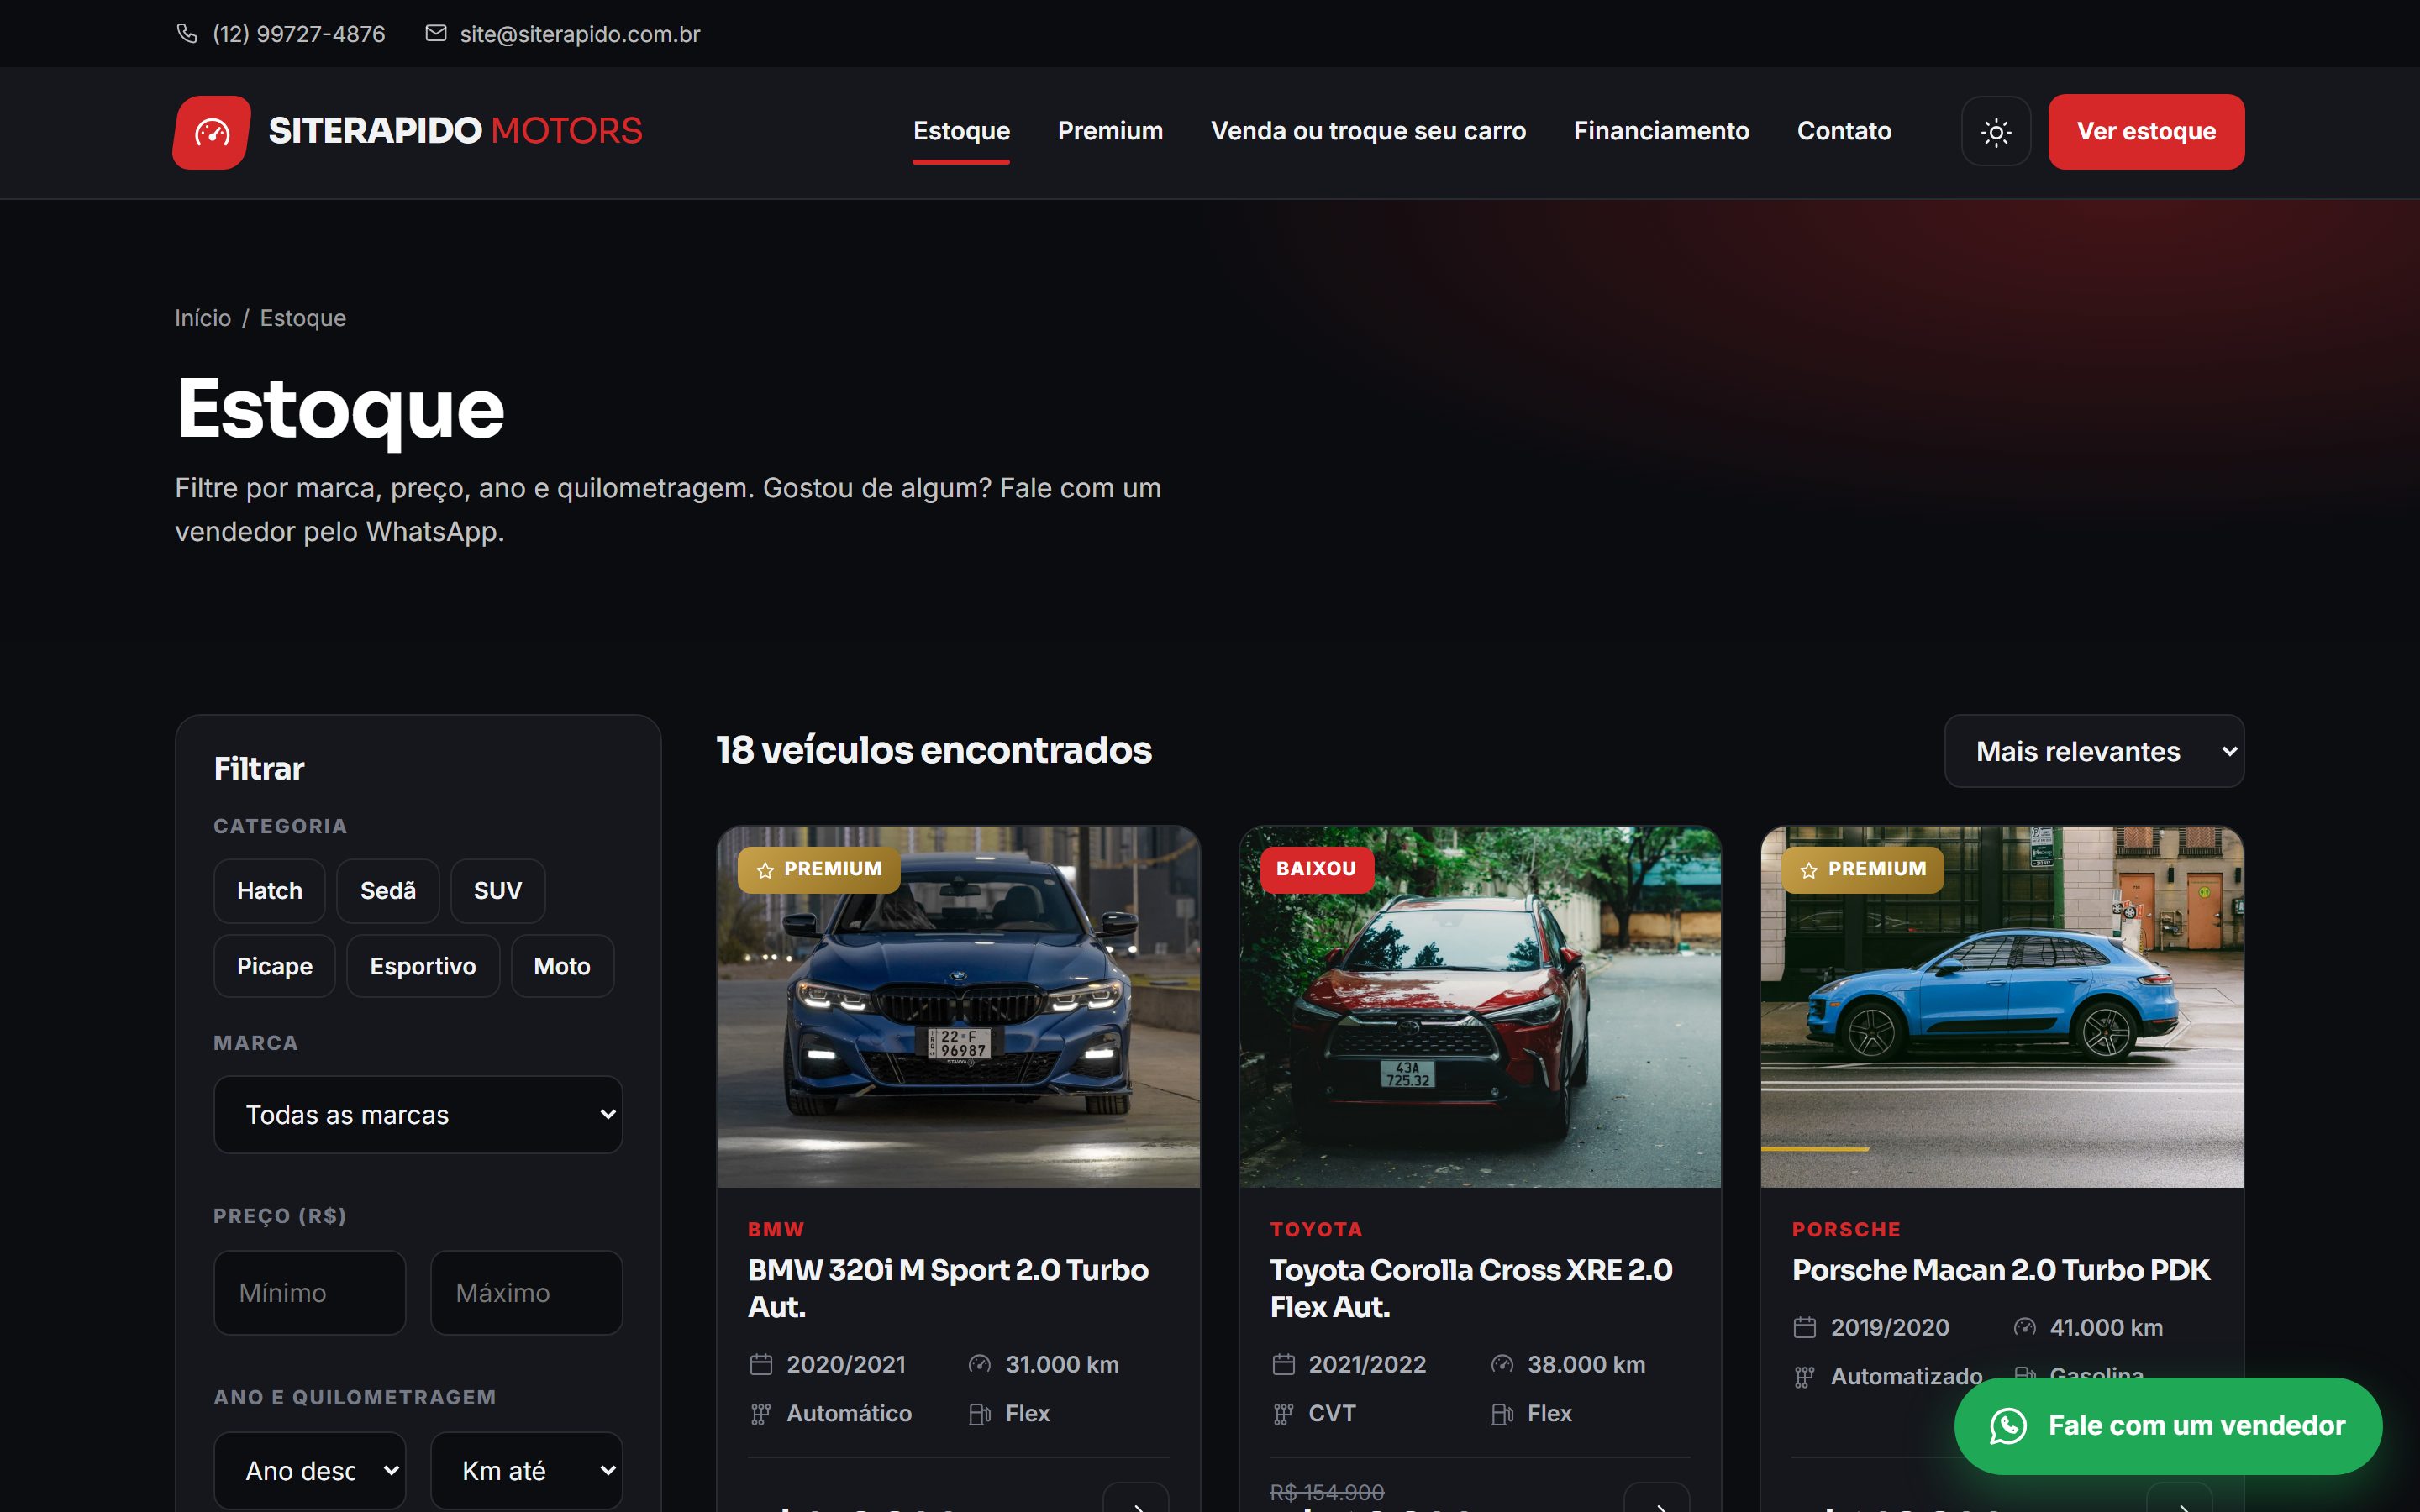The height and width of the screenshot is (1512, 2420).
Task: Click the WhatsApp icon in green button
Action: tap(2008, 1426)
